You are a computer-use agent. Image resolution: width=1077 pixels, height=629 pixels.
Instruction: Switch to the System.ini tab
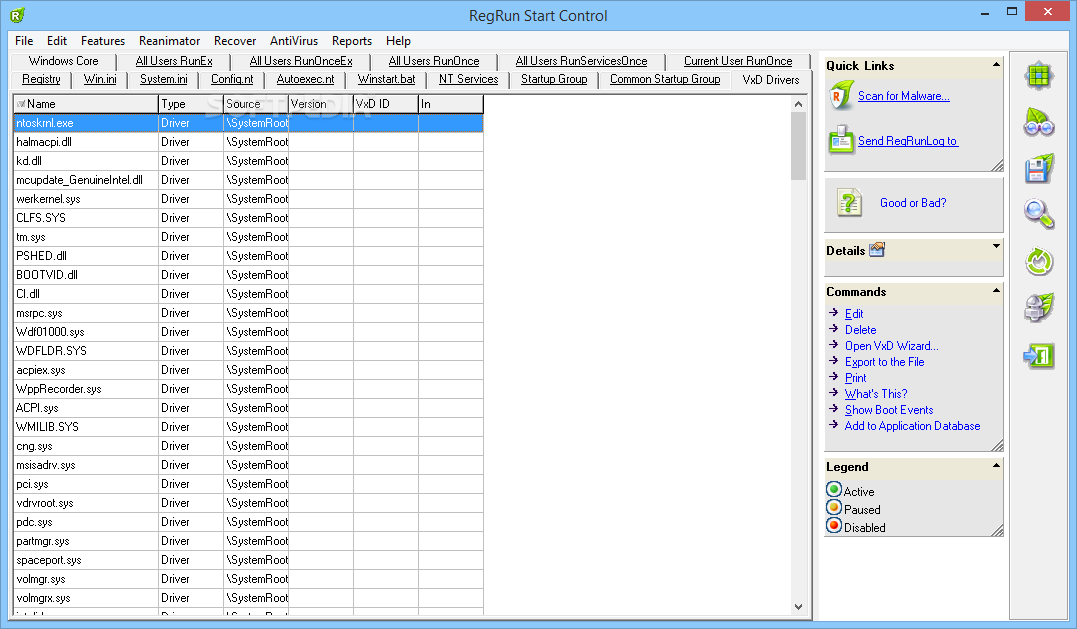coord(163,79)
